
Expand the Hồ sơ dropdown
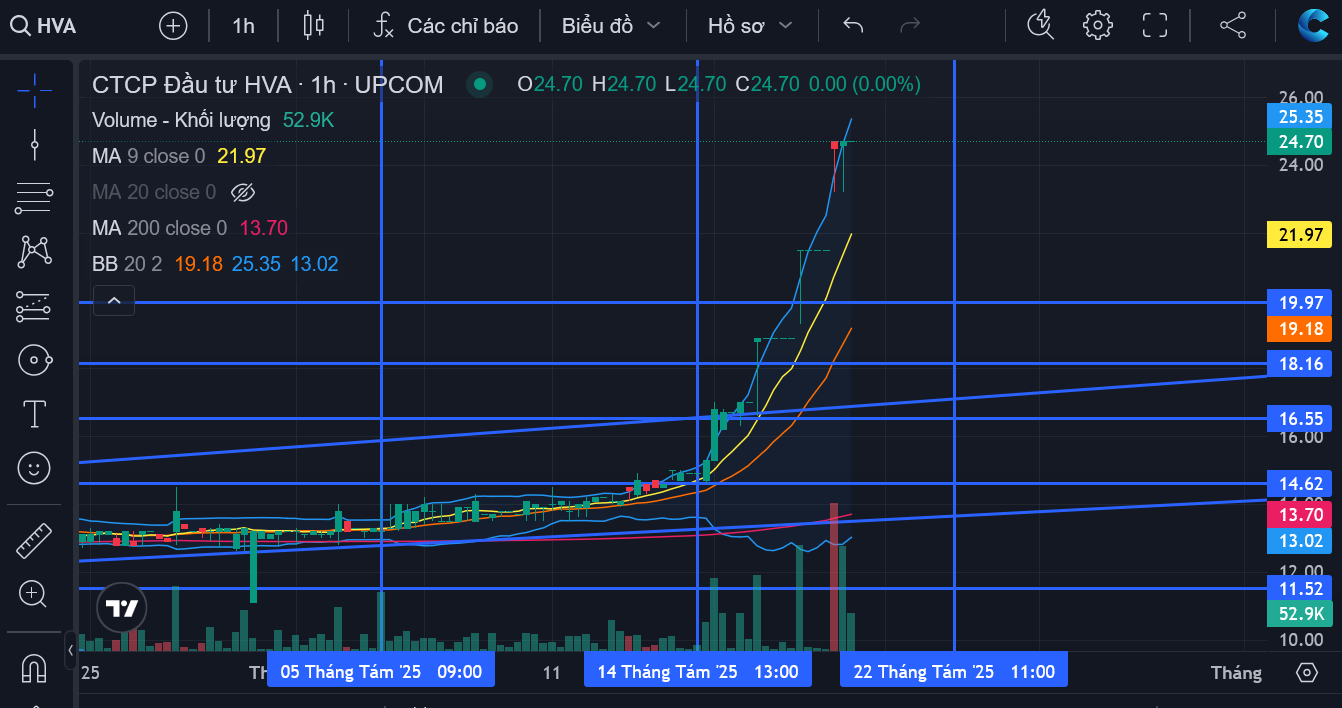click(x=750, y=26)
